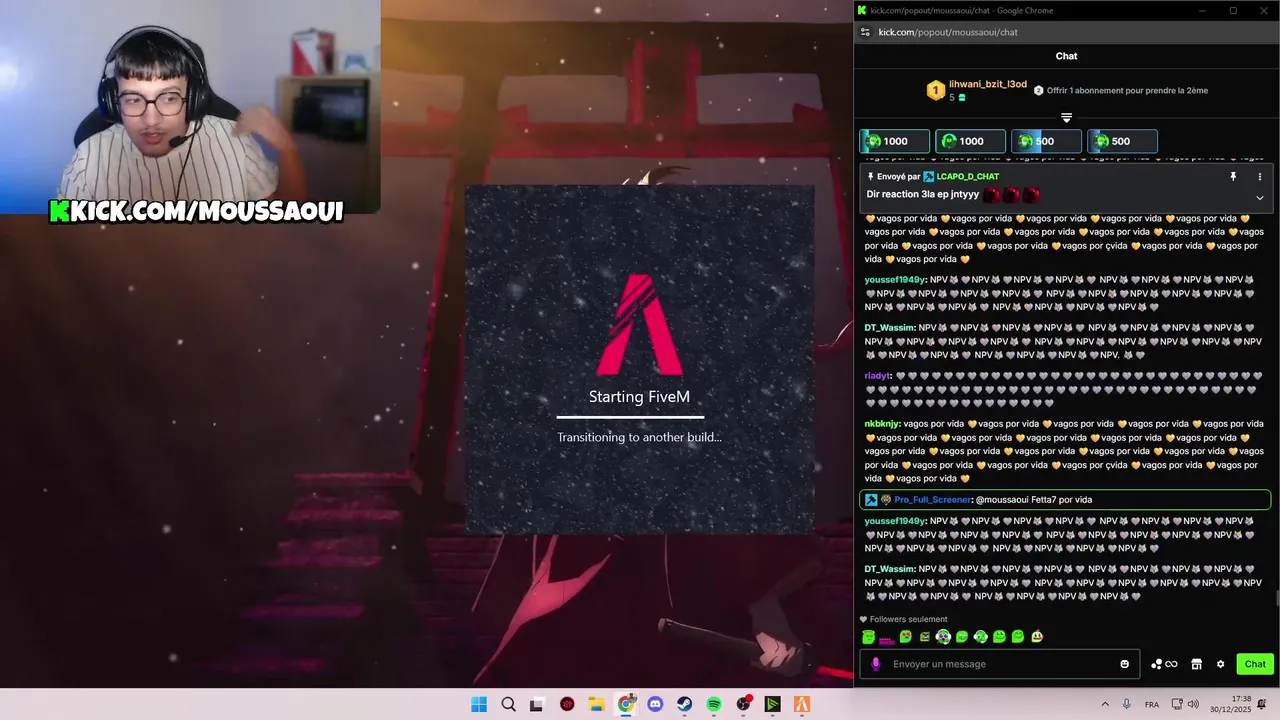Screen dimensions: 1280x720
Task: Open the Kick shop storefront icon
Action: point(1196,664)
